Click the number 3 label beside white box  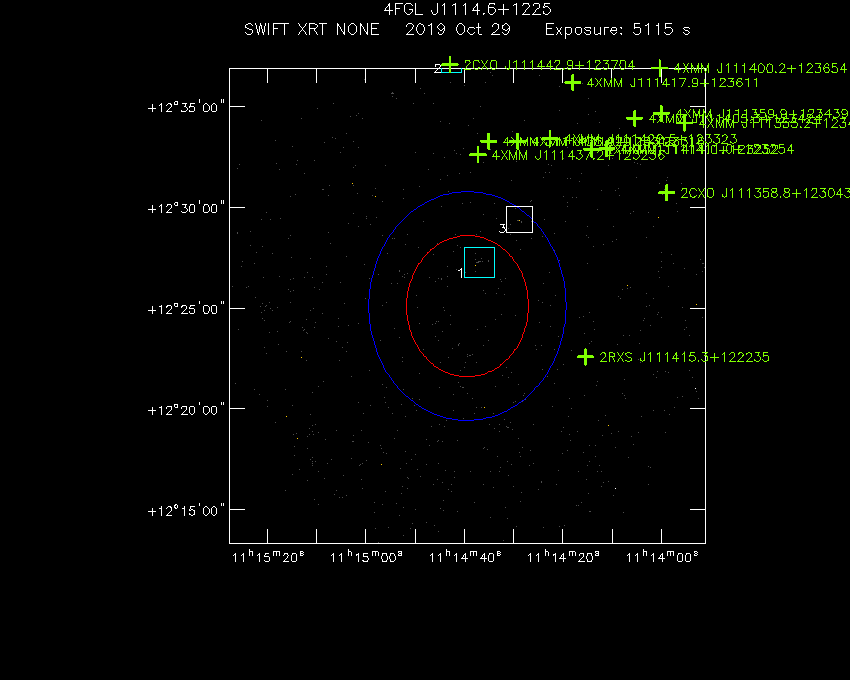coord(503,228)
